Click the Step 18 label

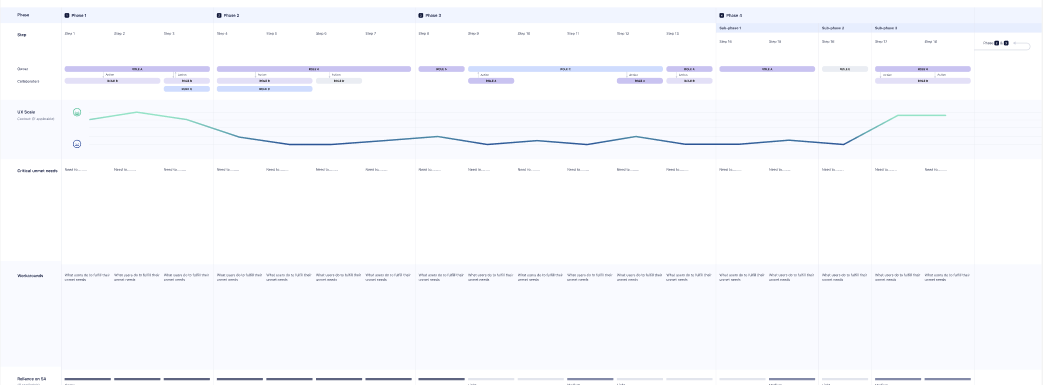[x=931, y=41]
